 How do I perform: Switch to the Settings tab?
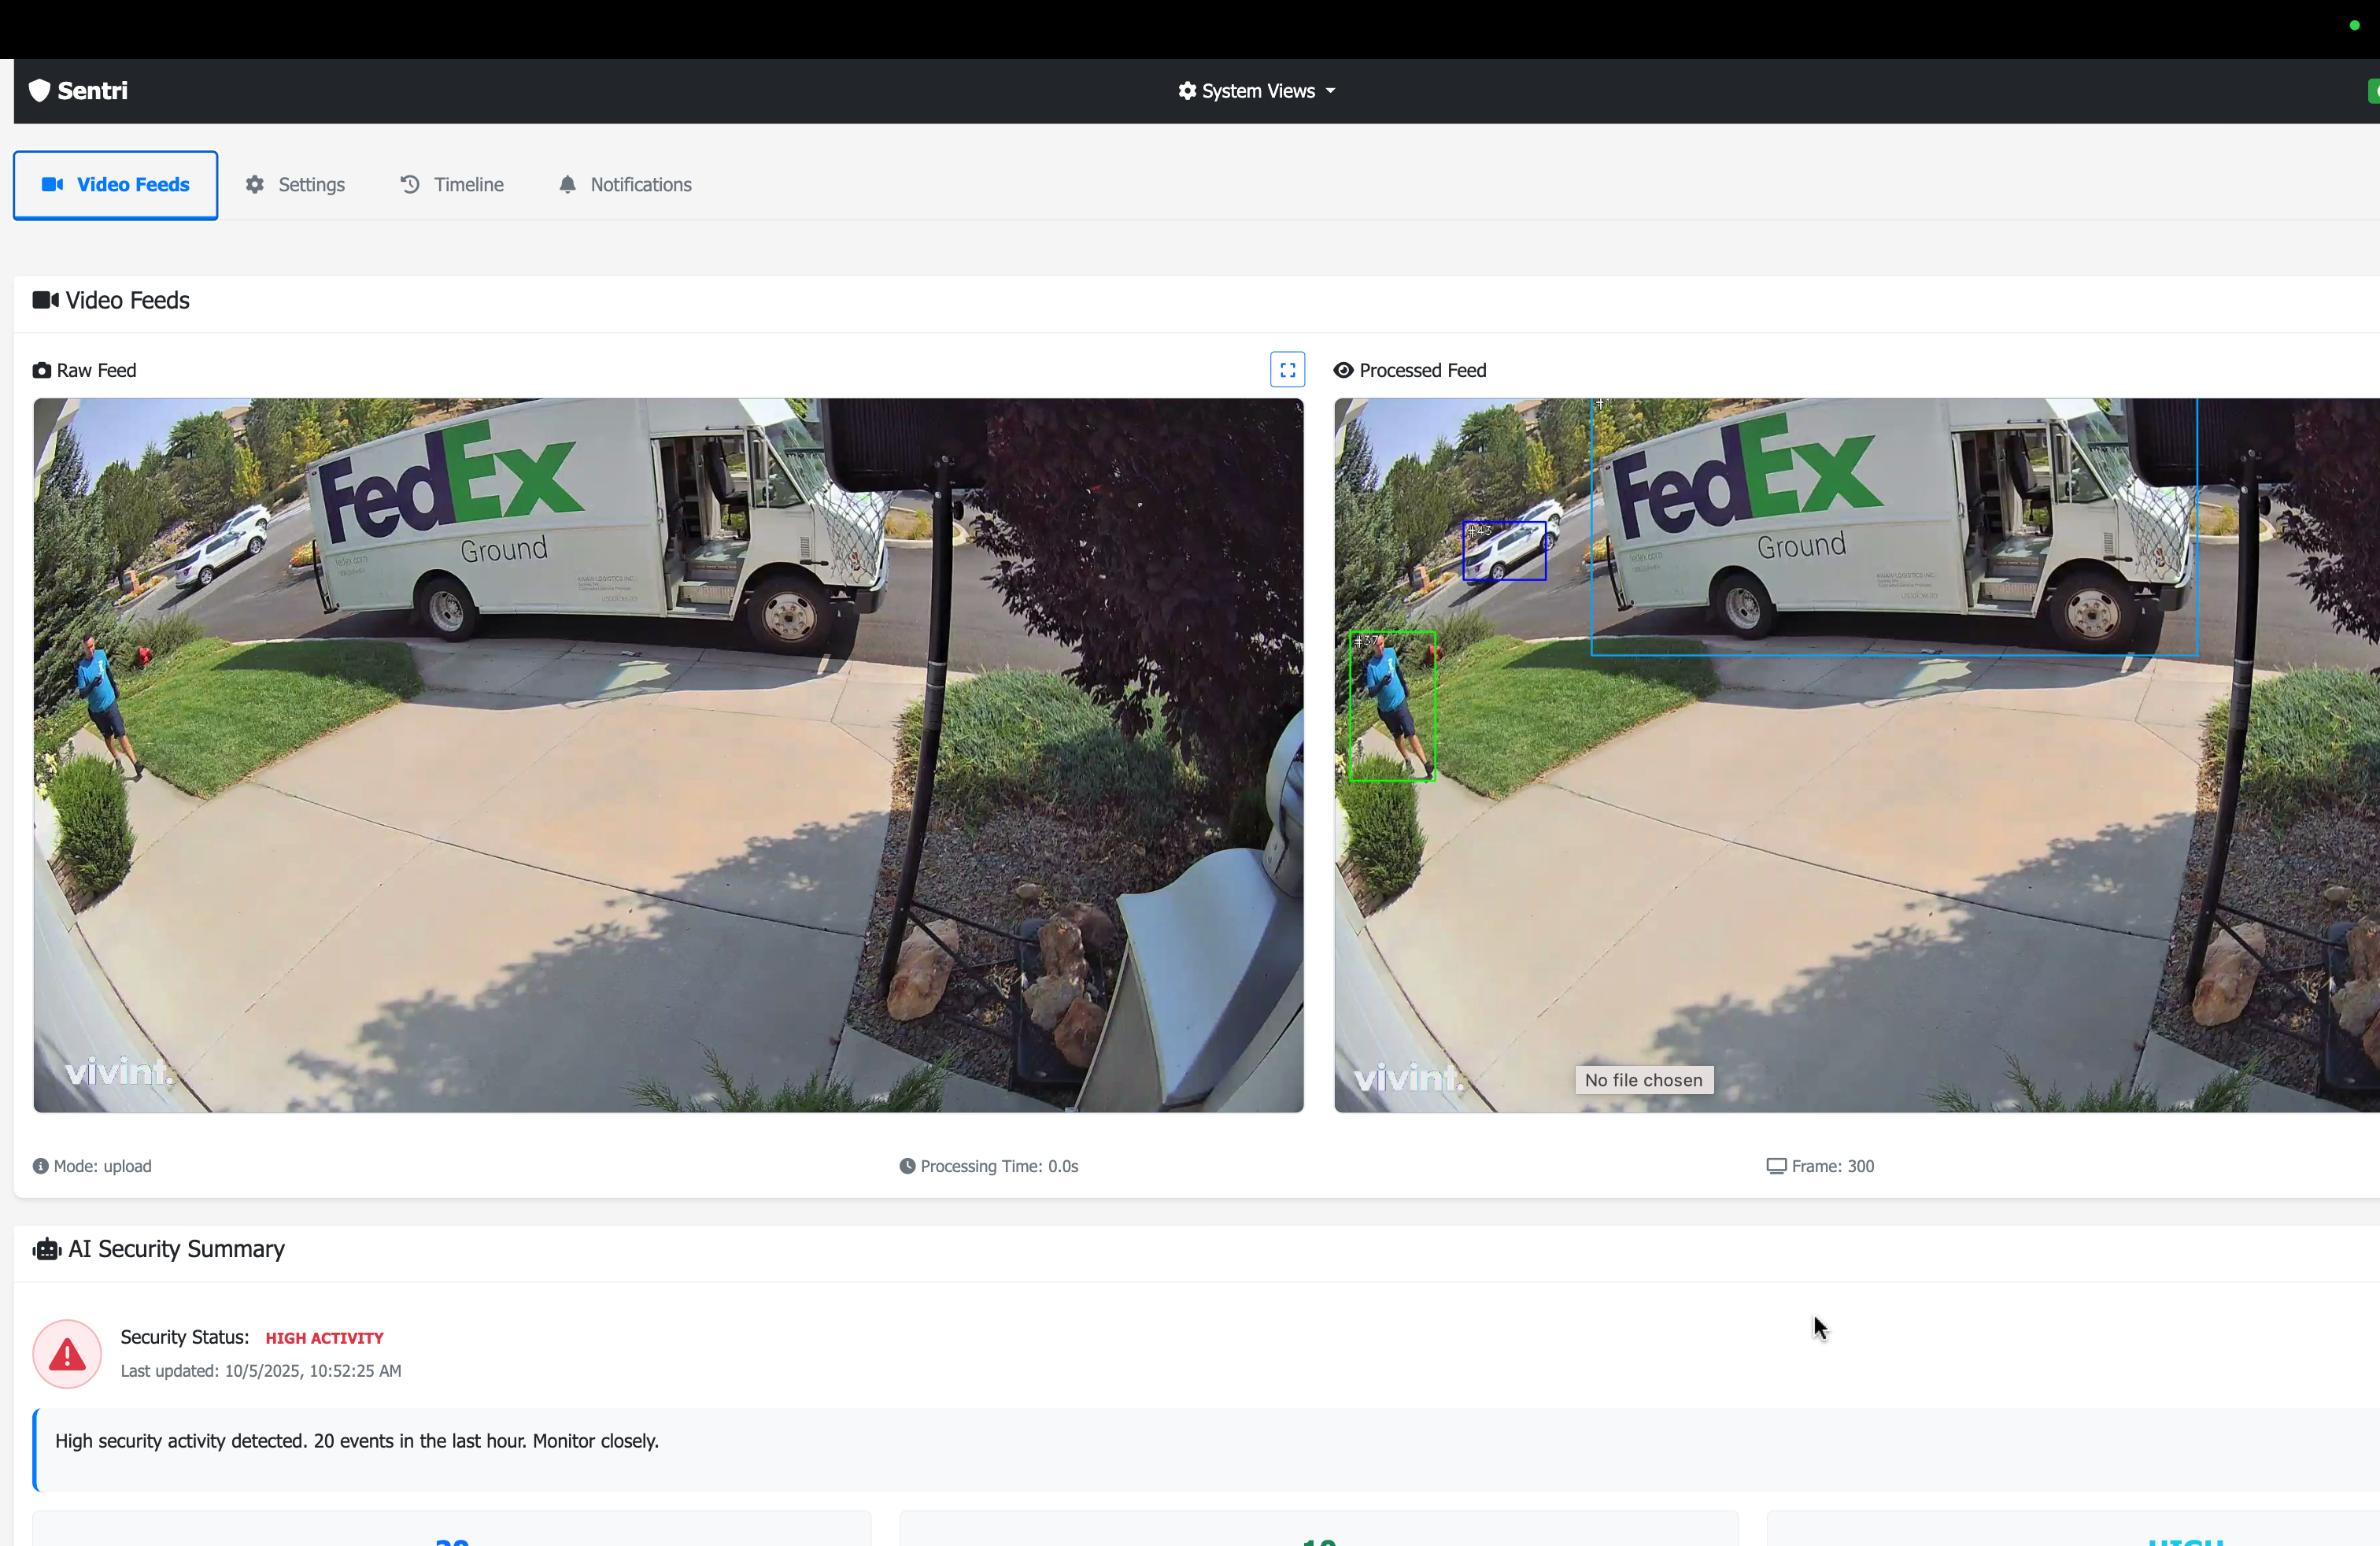tap(311, 185)
